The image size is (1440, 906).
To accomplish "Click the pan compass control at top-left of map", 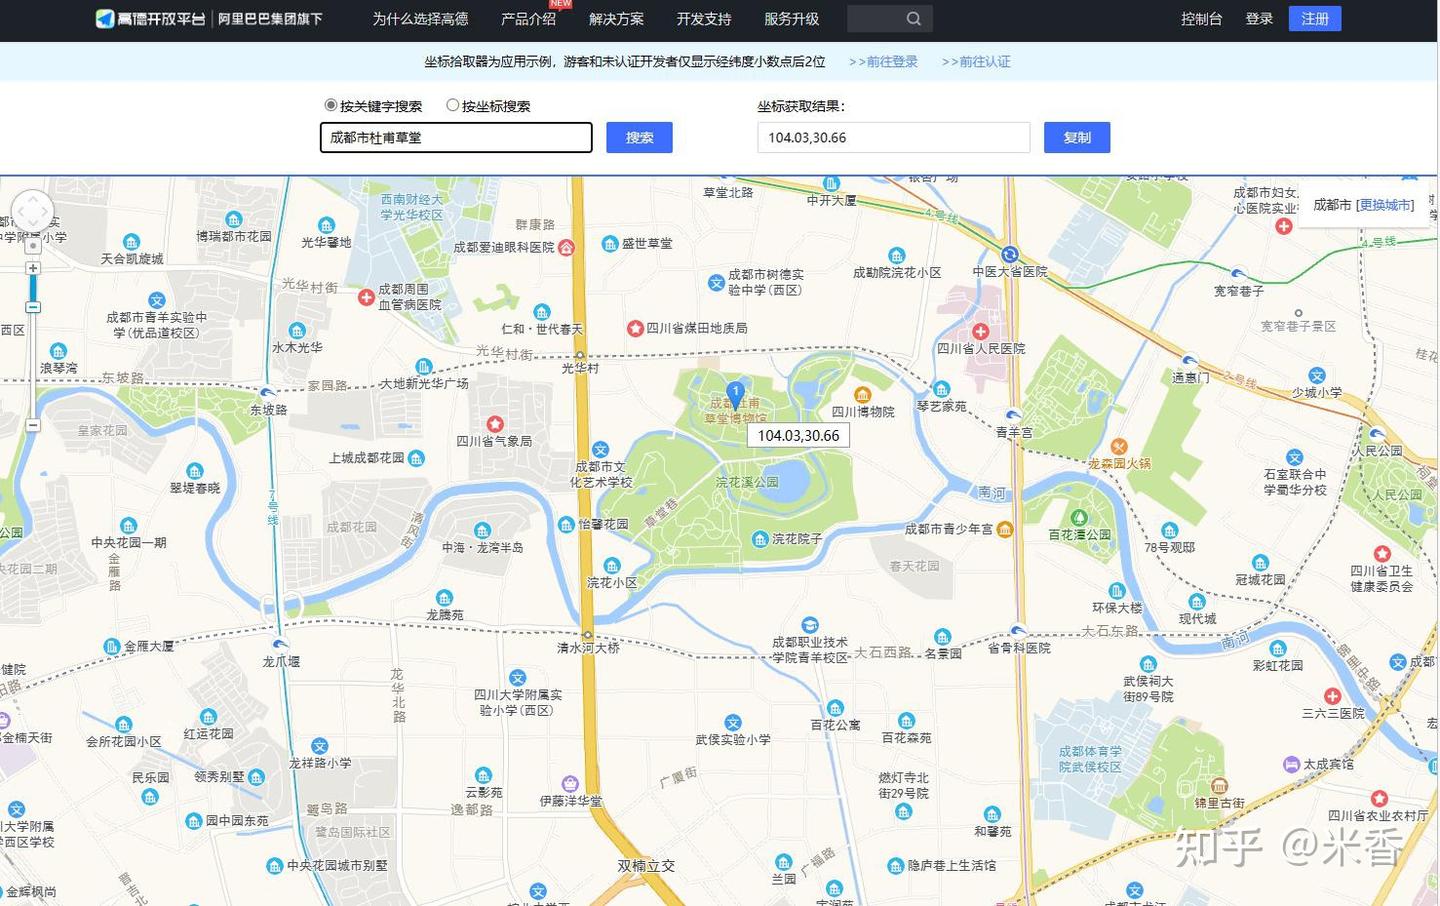I will coord(33,208).
